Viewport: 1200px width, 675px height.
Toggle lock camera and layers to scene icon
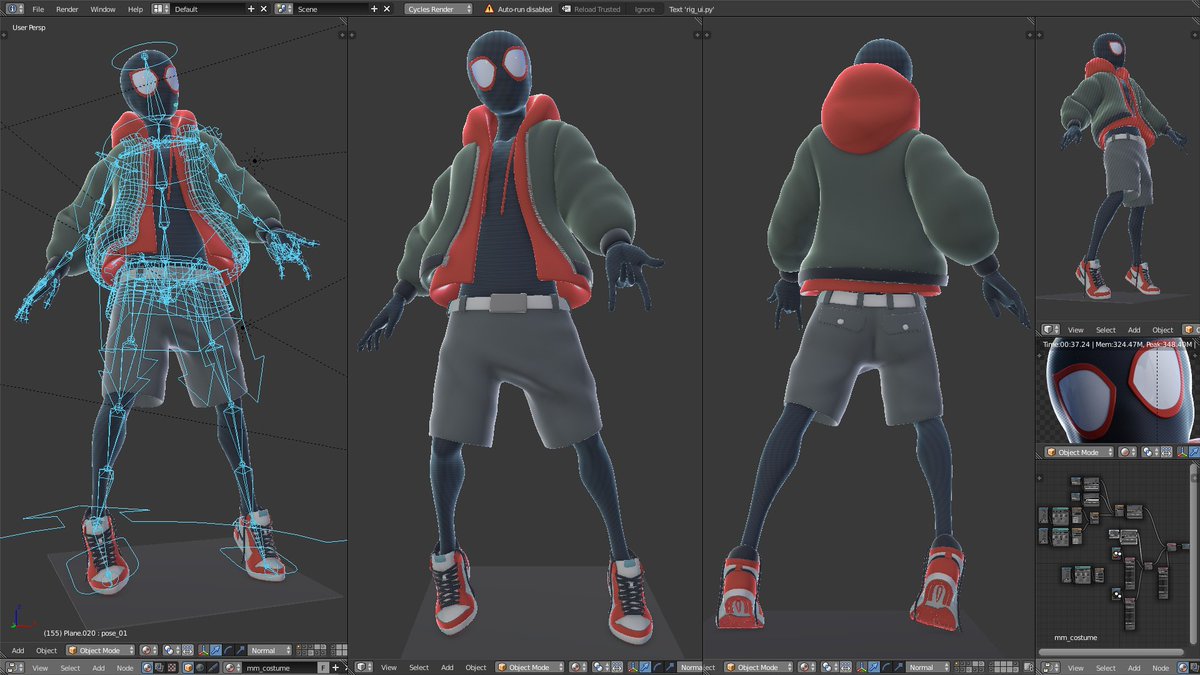[1027, 667]
